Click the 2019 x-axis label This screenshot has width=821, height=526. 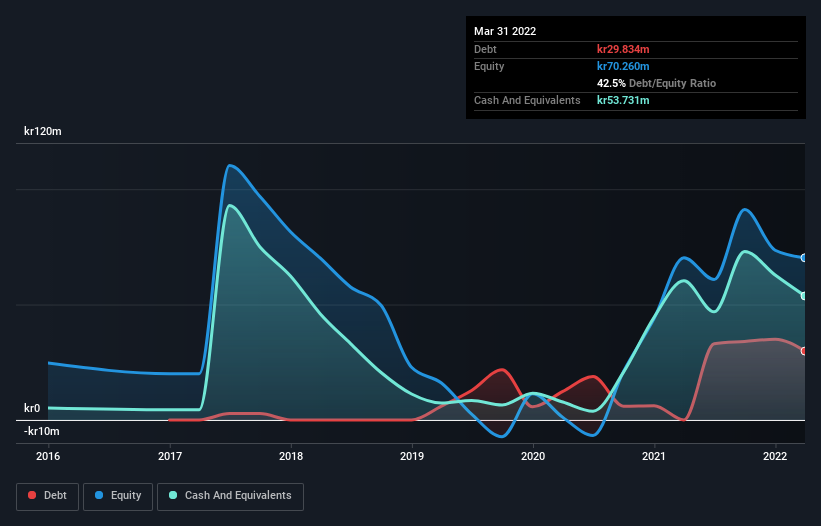tap(412, 456)
